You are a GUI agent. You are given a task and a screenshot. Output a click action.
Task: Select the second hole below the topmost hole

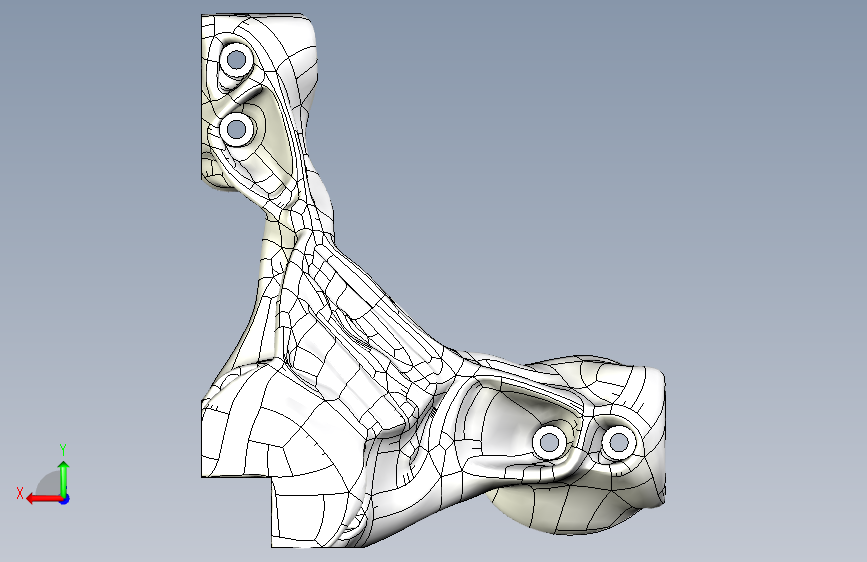[x=237, y=129]
